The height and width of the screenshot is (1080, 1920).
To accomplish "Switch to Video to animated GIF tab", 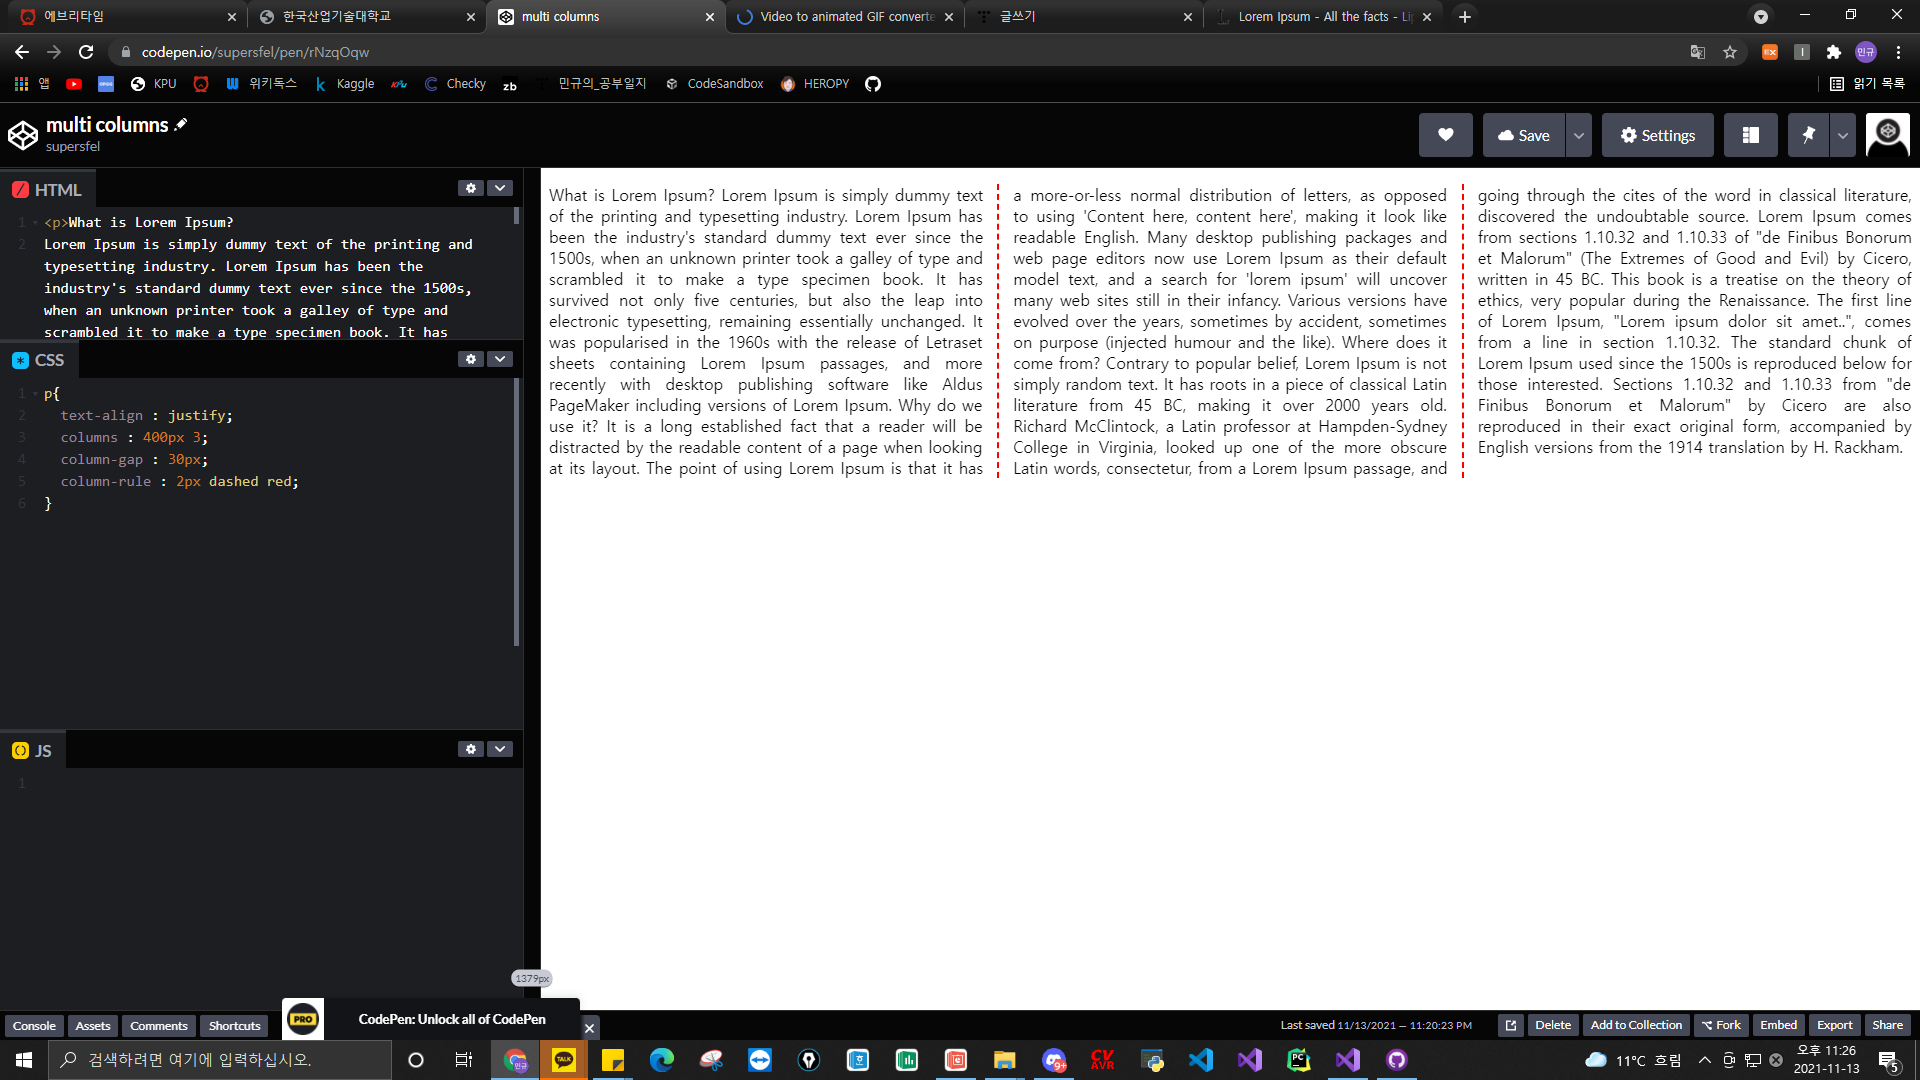I will (x=846, y=16).
